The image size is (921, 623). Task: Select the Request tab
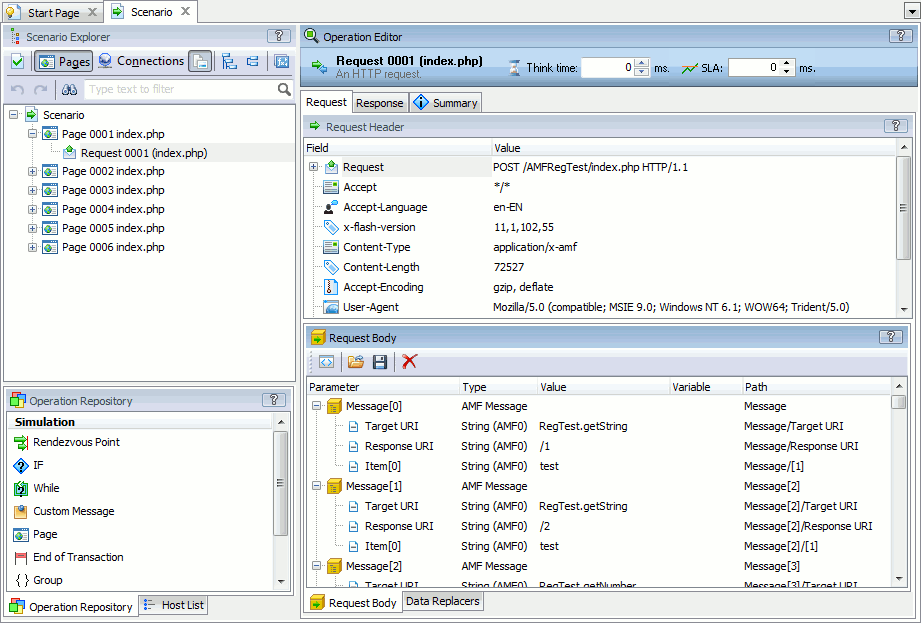(326, 102)
